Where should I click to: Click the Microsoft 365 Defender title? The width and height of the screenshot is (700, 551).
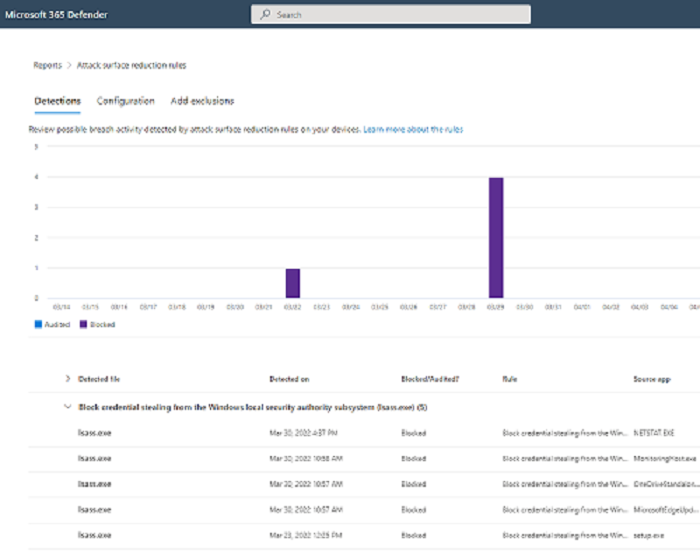coord(56,15)
